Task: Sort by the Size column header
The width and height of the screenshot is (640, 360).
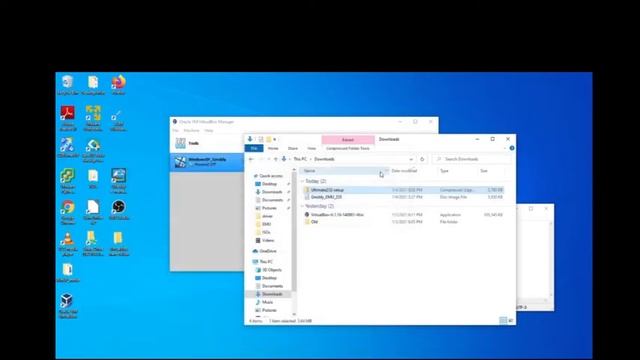Action: (x=484, y=171)
